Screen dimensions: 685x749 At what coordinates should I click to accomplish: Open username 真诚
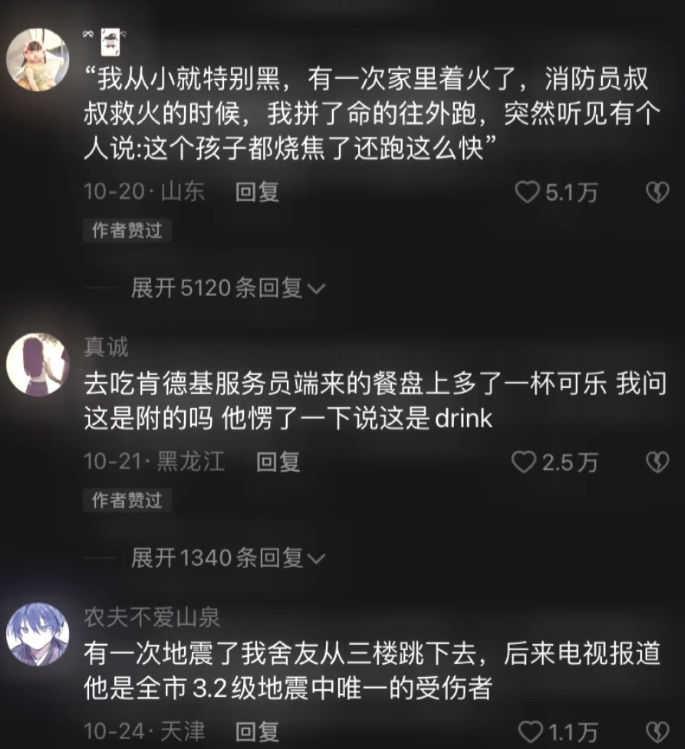click(x=106, y=347)
